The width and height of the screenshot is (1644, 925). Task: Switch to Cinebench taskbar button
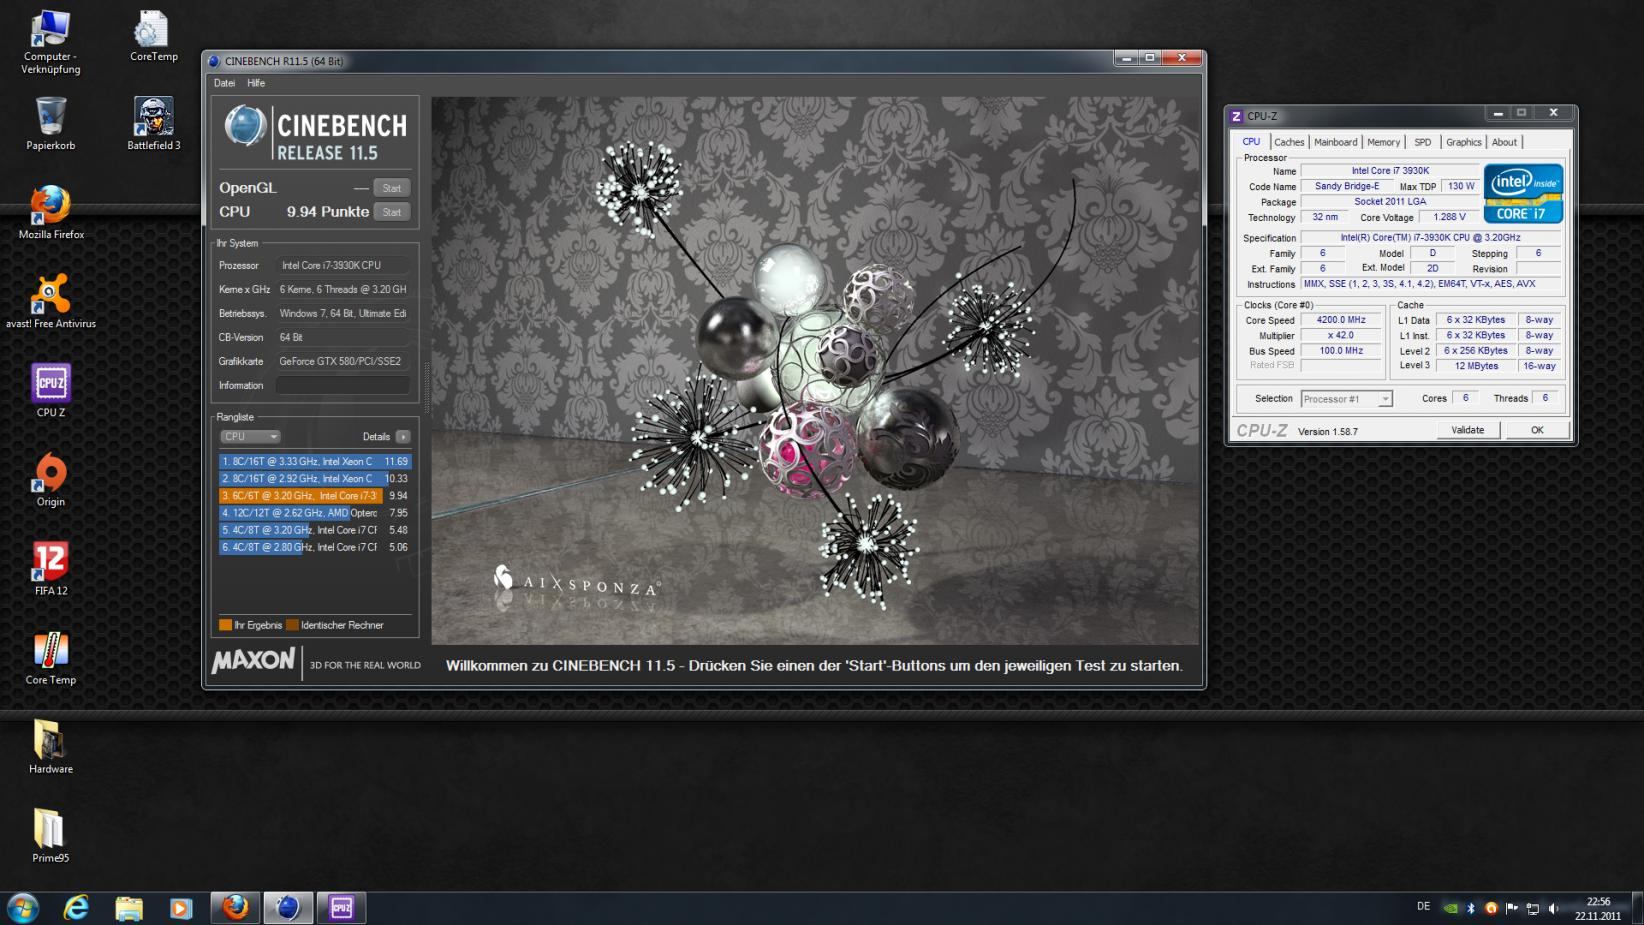coord(288,908)
